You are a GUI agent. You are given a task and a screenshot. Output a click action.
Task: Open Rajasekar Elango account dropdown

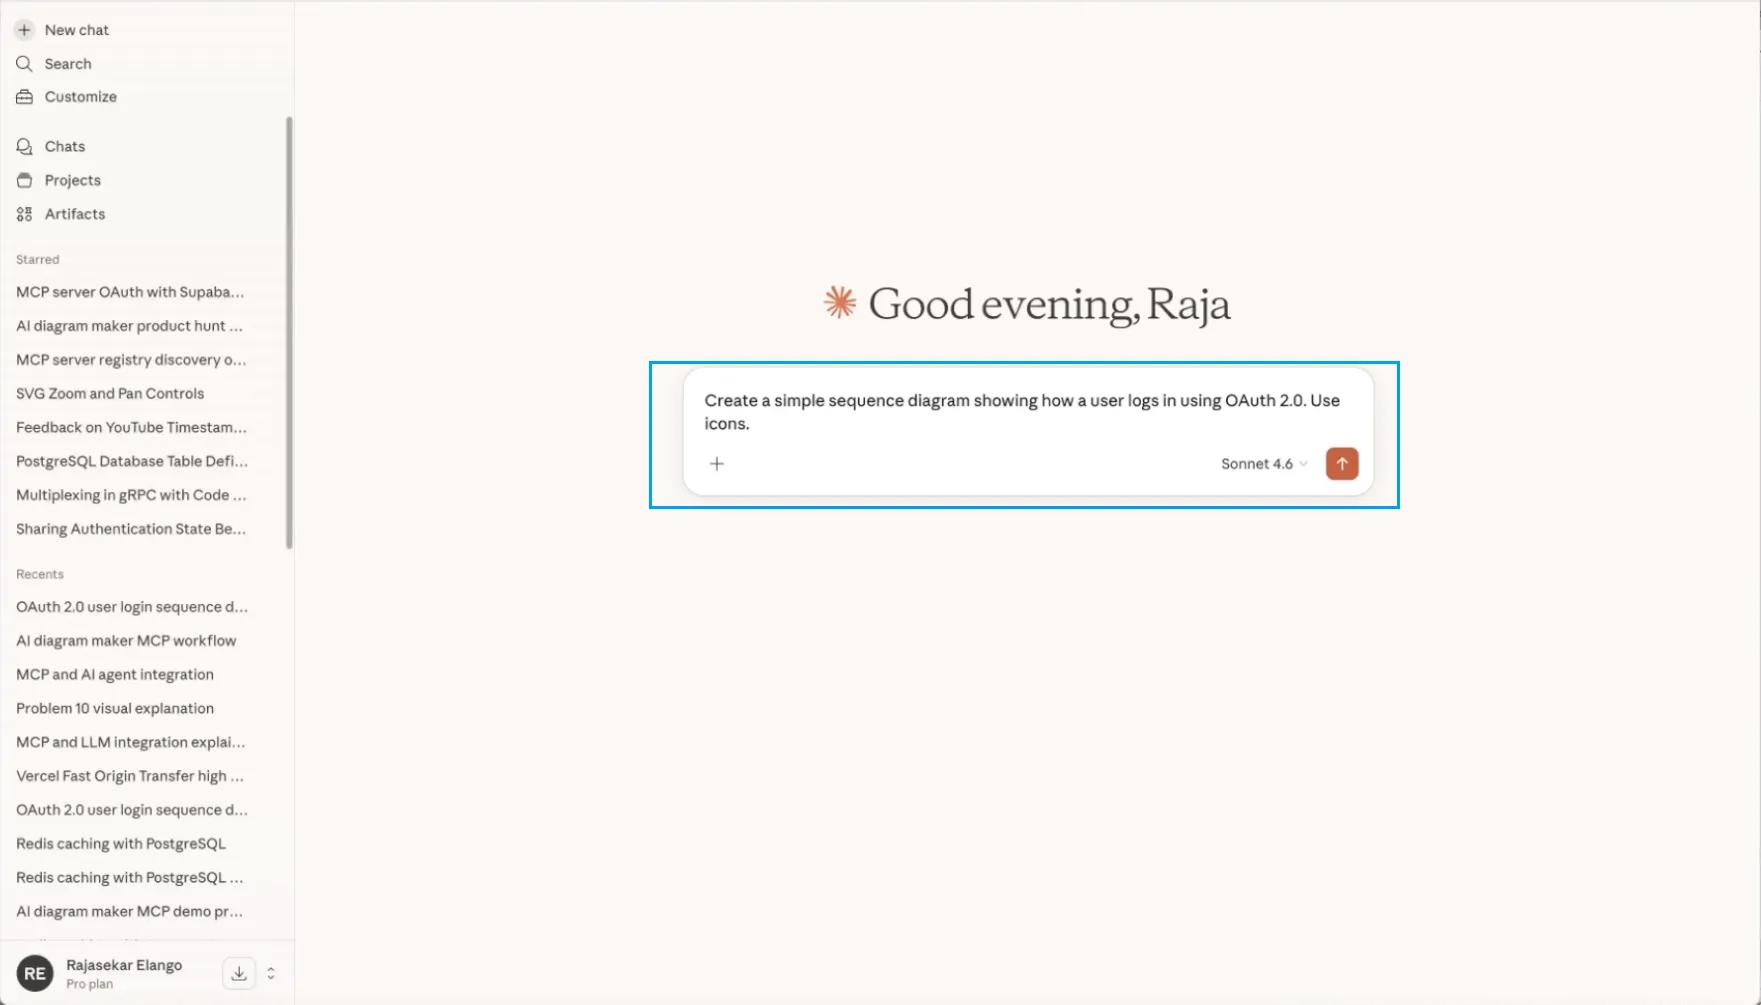124,966
